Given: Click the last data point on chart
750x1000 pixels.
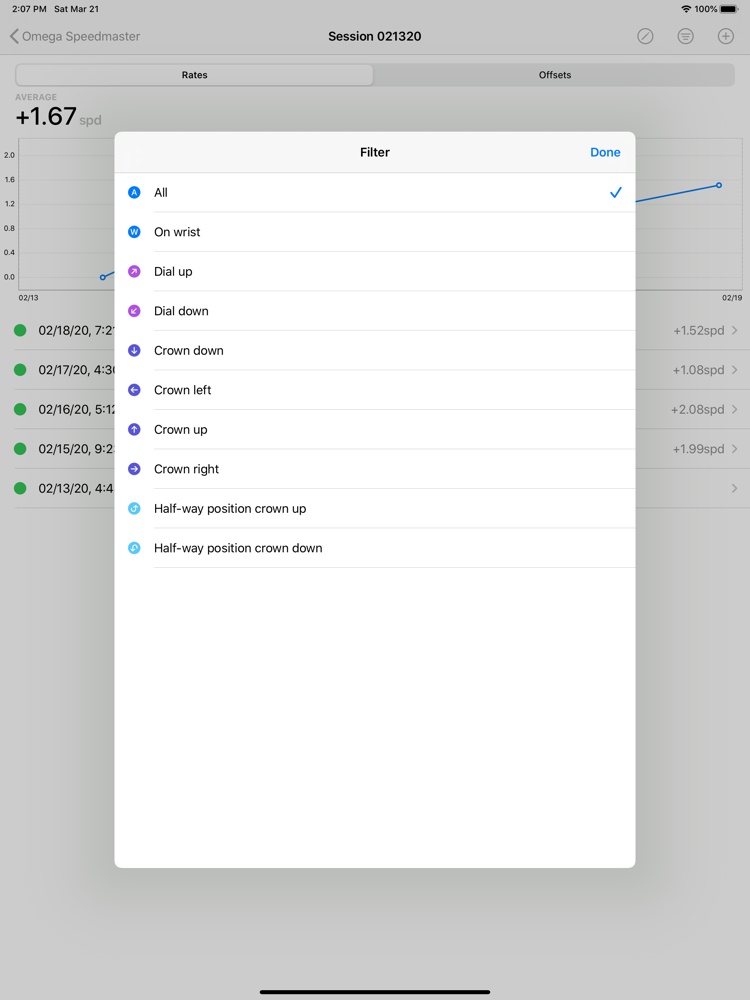Looking at the screenshot, I should click(x=719, y=185).
